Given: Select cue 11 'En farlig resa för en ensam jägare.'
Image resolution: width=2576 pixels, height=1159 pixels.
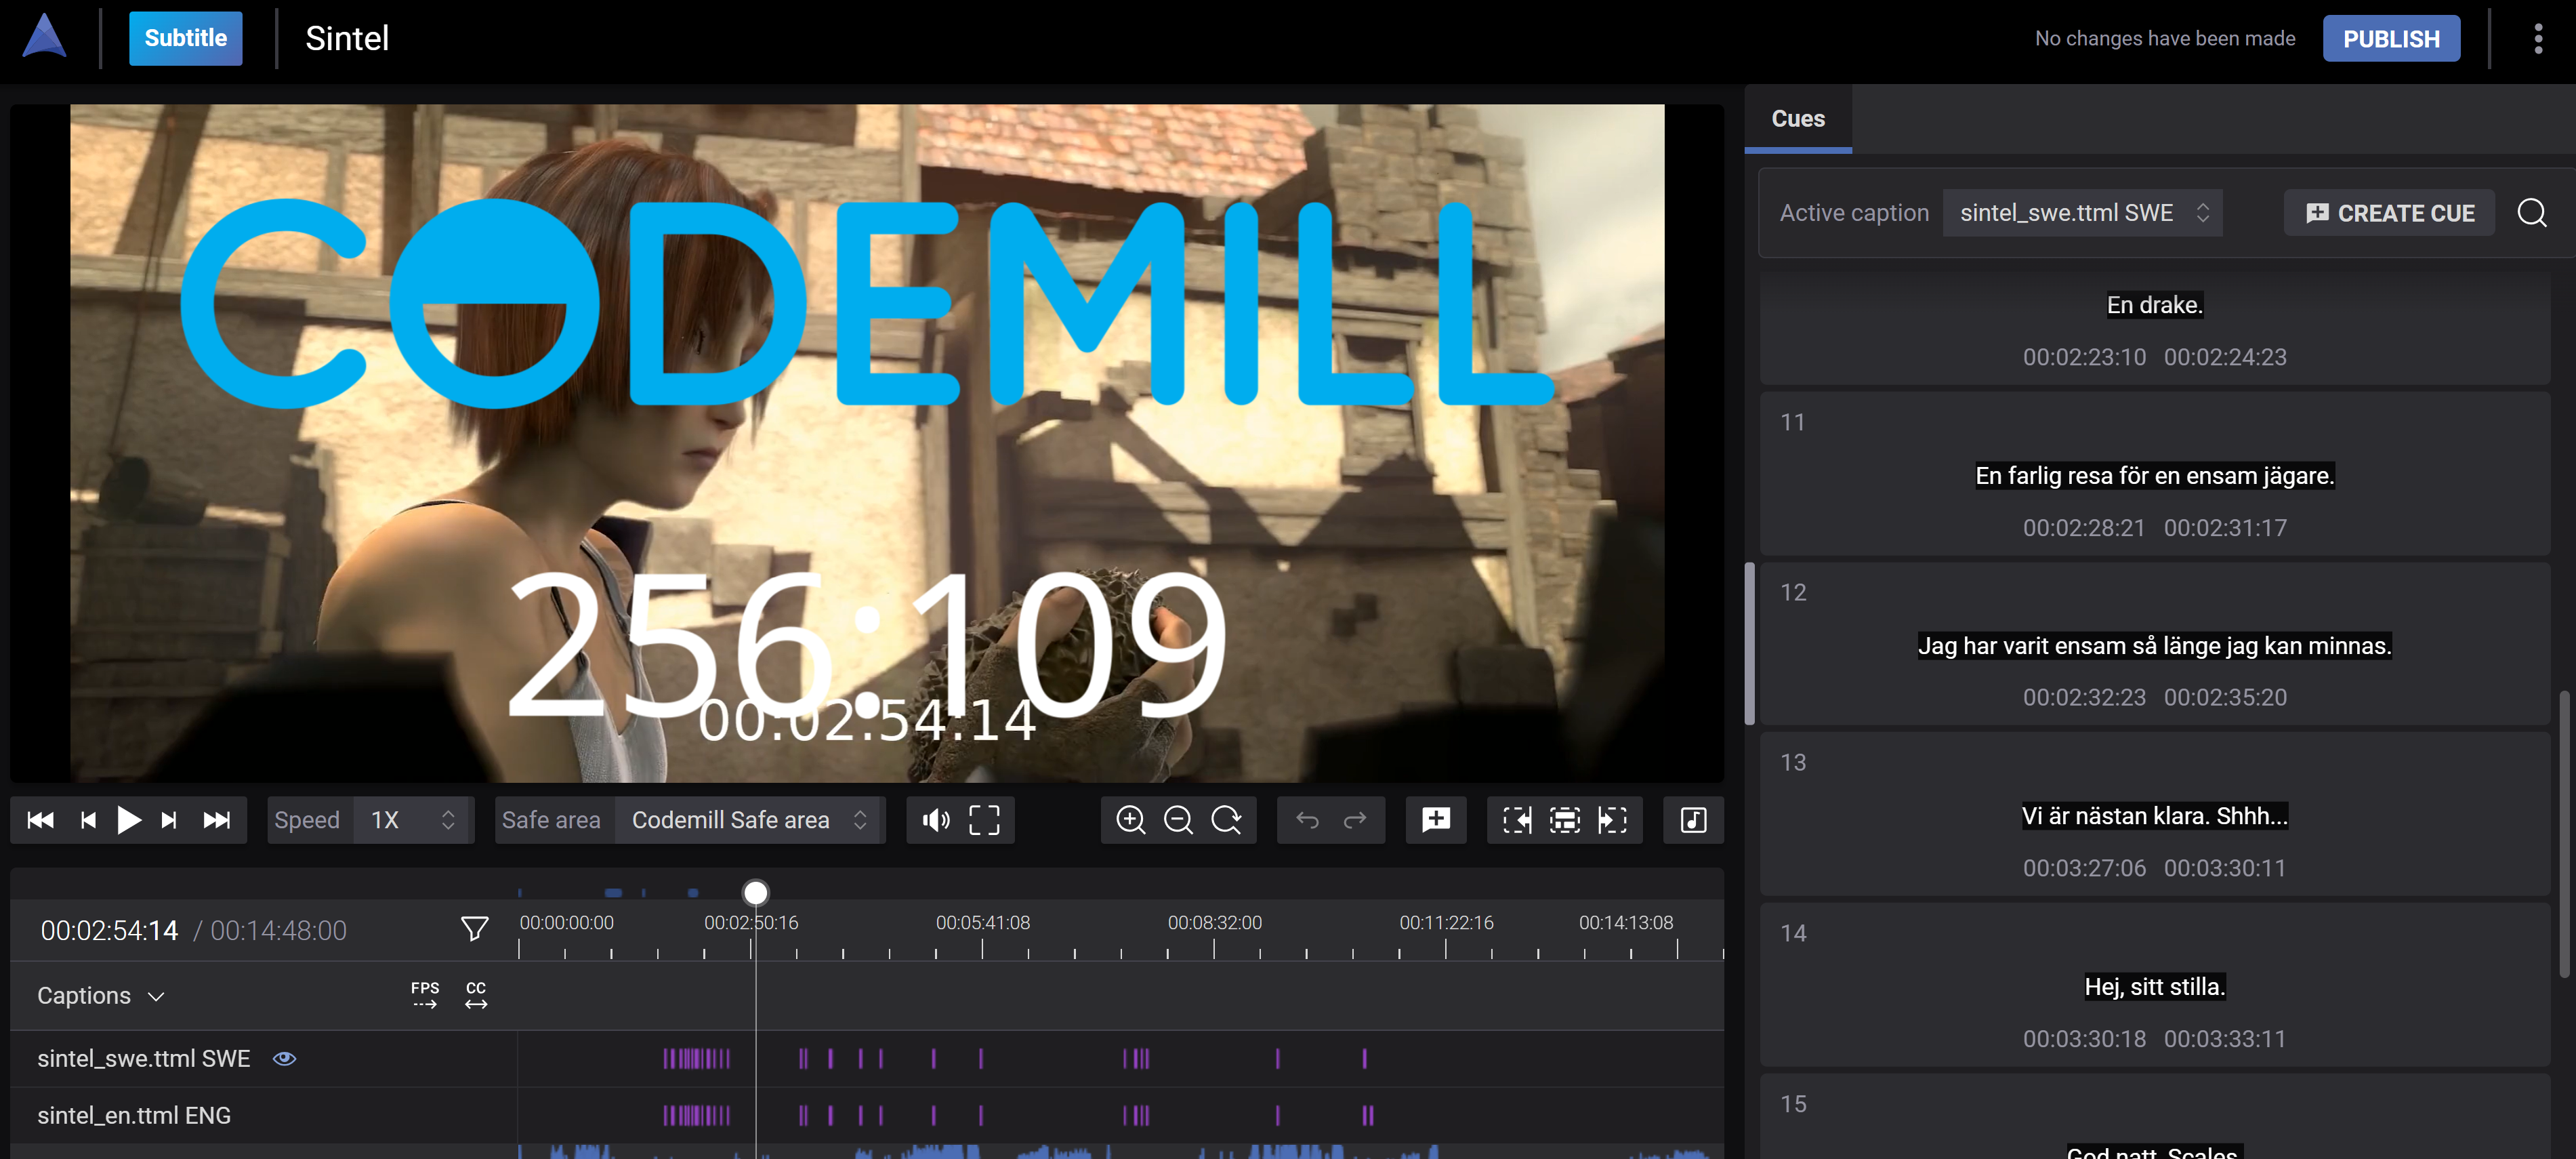Looking at the screenshot, I should tap(2154, 475).
